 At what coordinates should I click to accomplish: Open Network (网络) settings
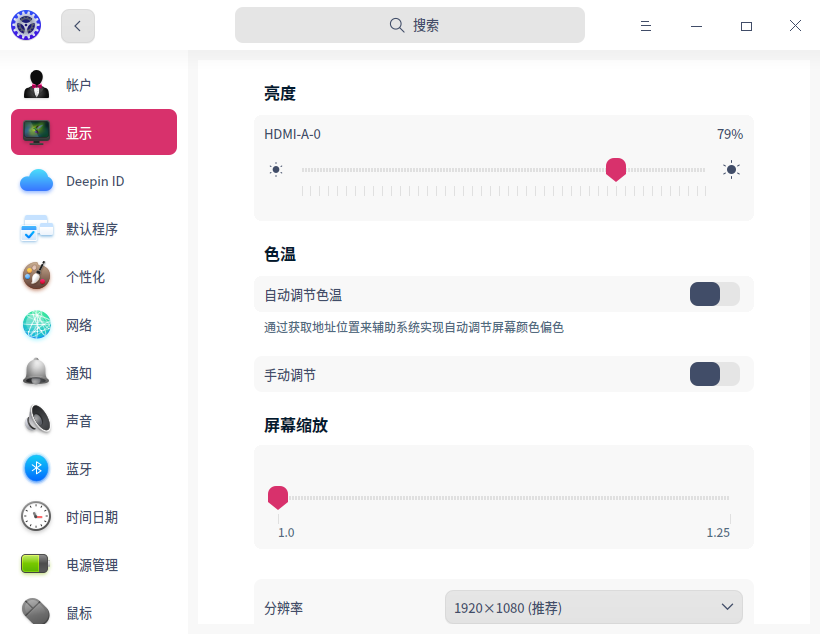click(x=94, y=324)
